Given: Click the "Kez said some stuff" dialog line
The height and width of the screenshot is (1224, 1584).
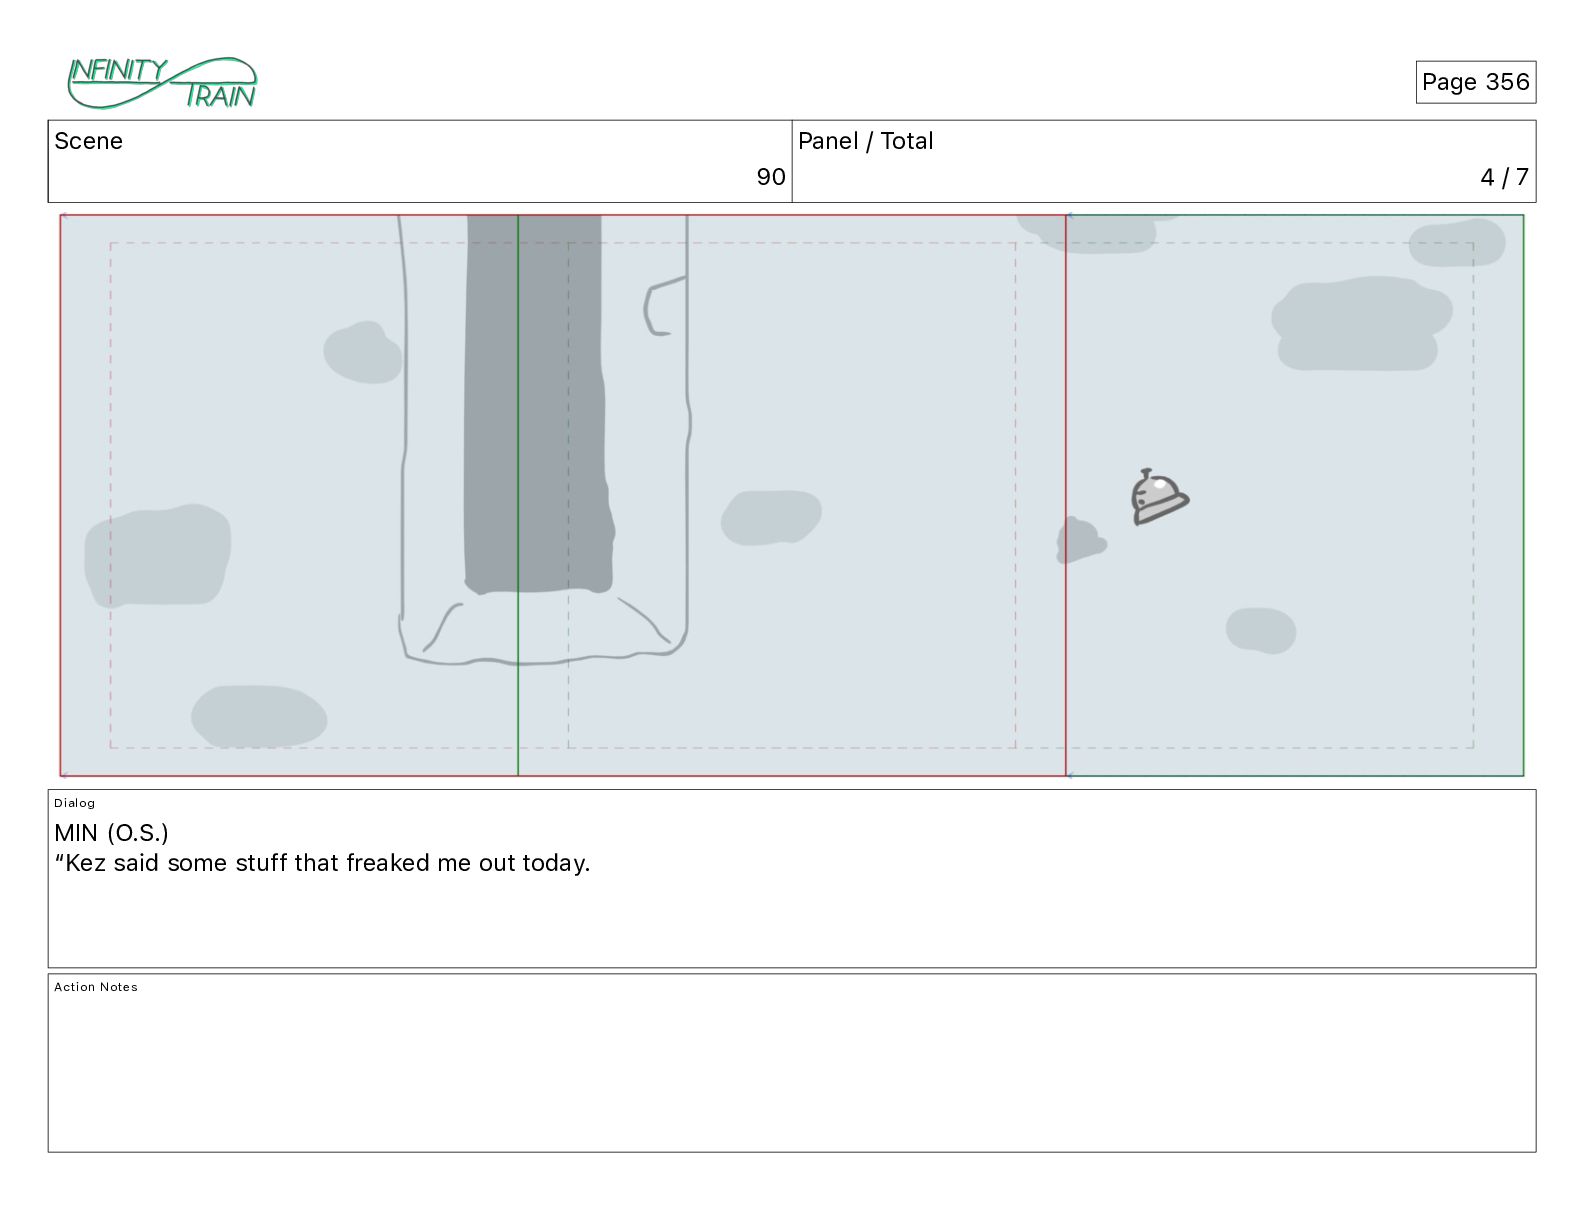Looking at the screenshot, I should point(322,863).
